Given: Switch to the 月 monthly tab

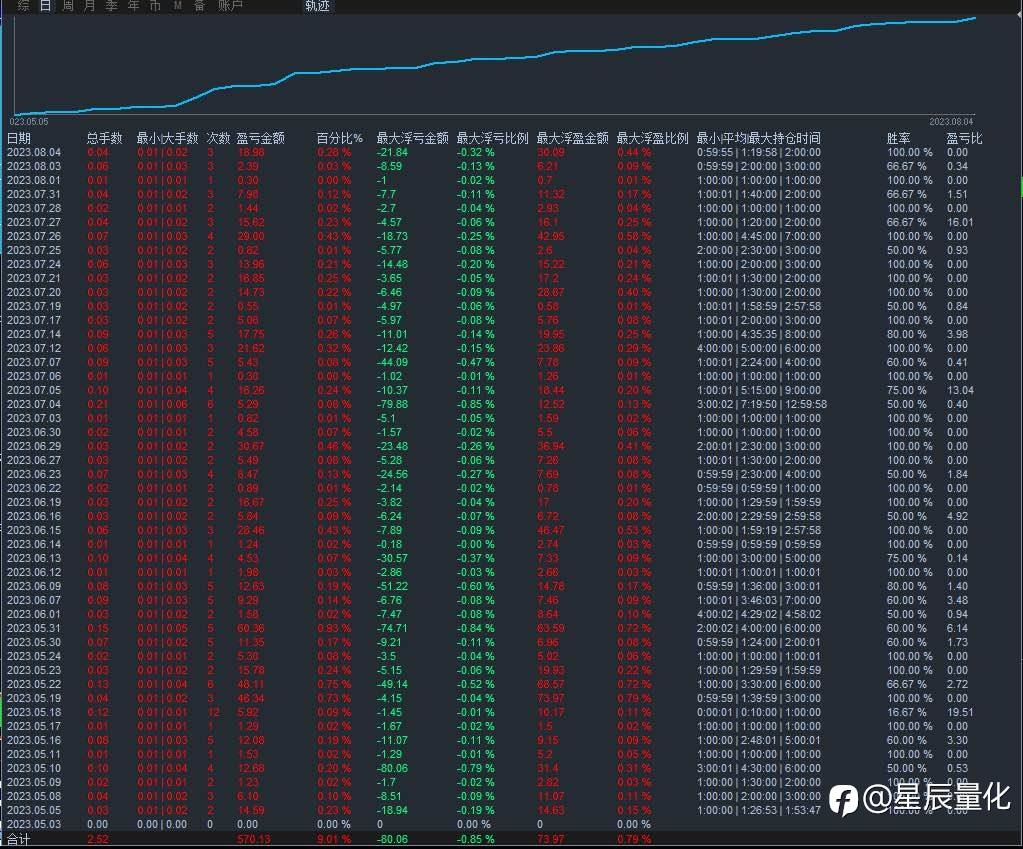Looking at the screenshot, I should coord(90,6).
